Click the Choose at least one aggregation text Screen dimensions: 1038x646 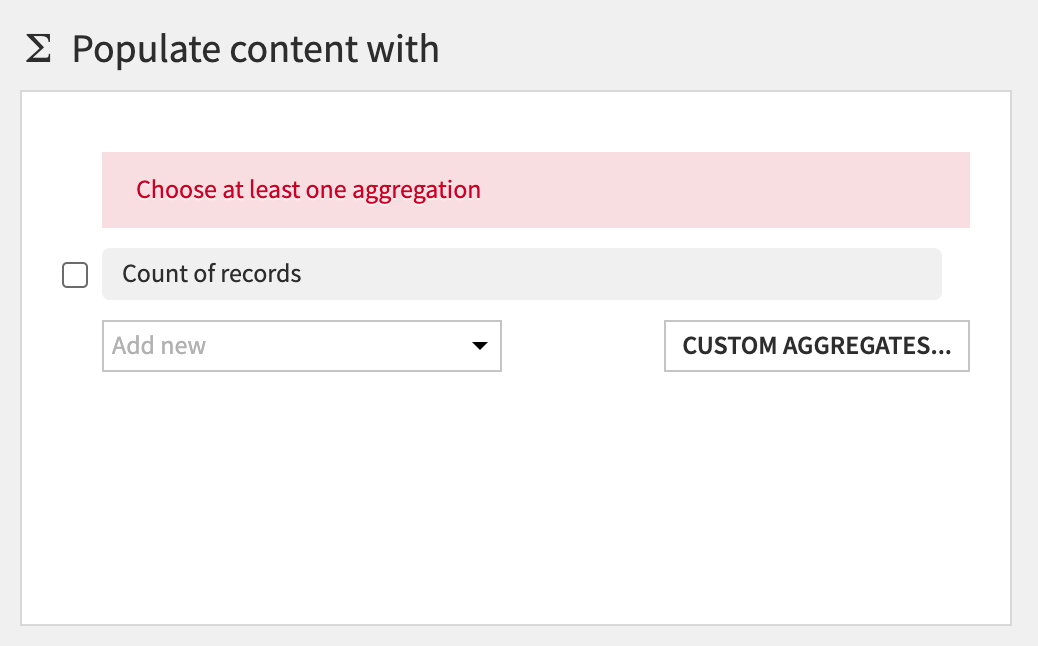click(x=308, y=190)
